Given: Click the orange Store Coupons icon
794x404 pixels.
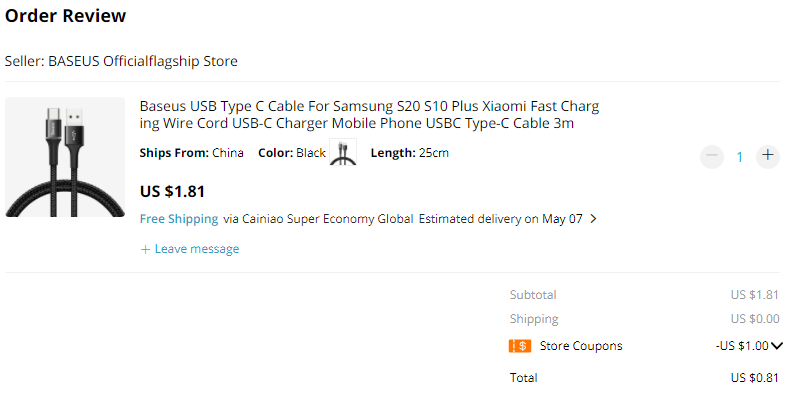Looking at the screenshot, I should [520, 346].
